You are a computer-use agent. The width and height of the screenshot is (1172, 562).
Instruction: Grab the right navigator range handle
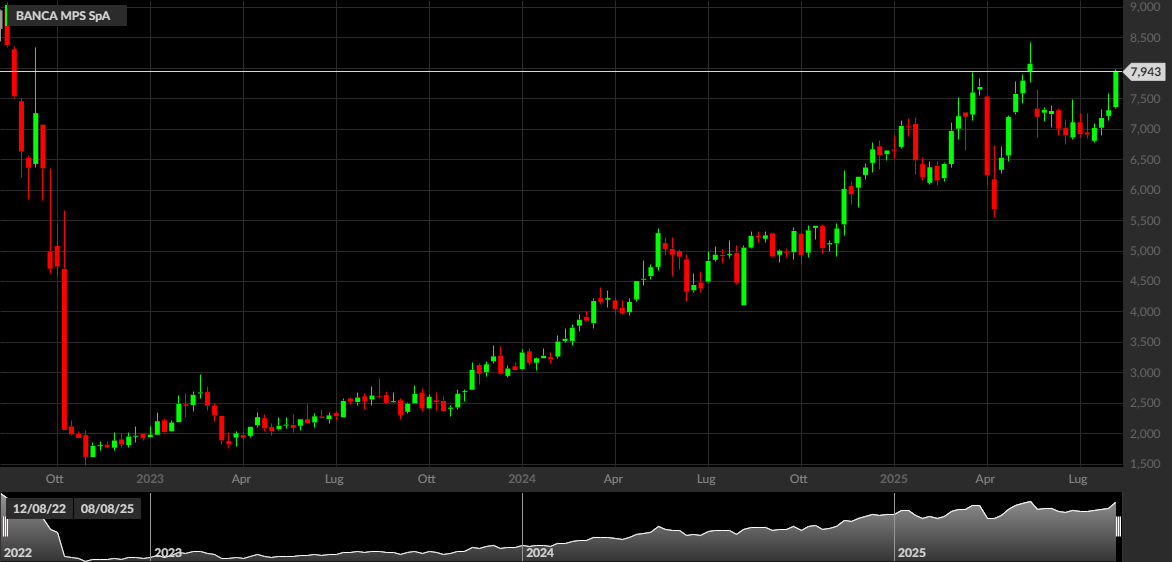(x=1119, y=527)
